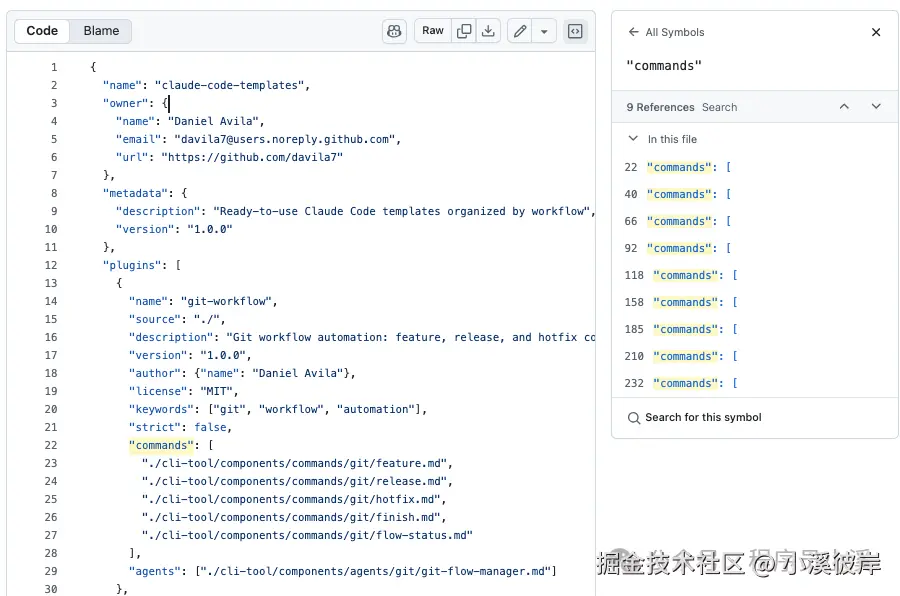Open reference at line 40 "commands"
900x596 pixels.
pyautogui.click(x=680, y=194)
